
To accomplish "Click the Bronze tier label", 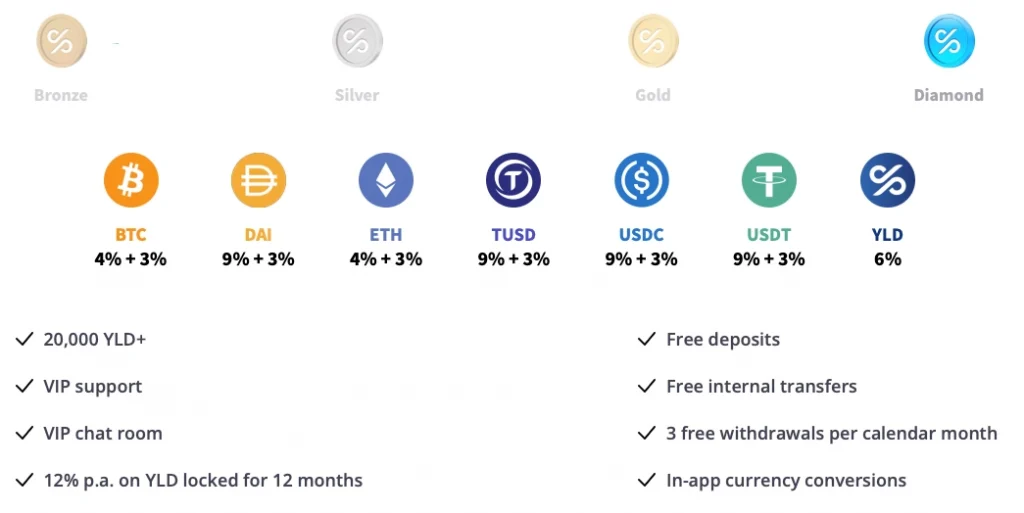I will 61,95.
